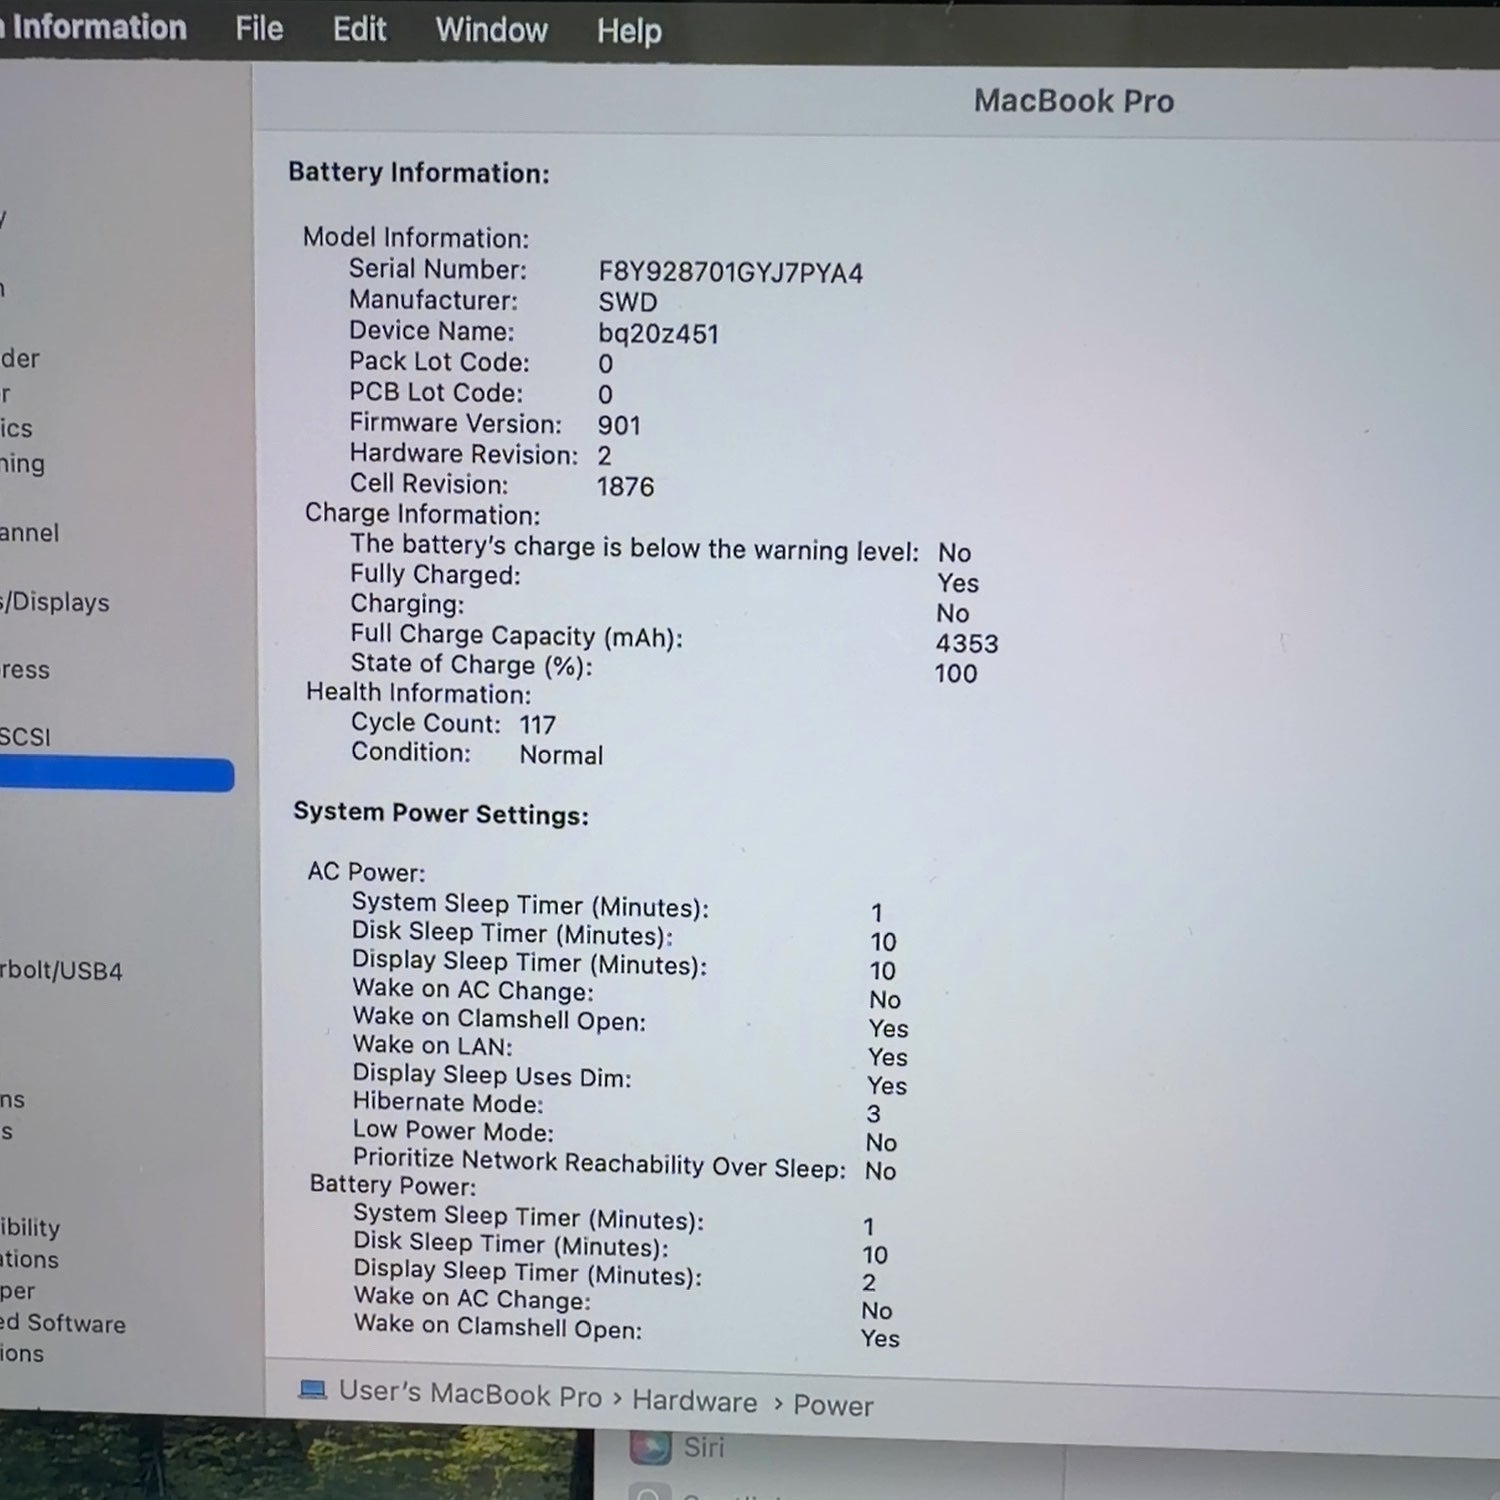Select the Parallel SCSI sidebar item

click(25, 737)
